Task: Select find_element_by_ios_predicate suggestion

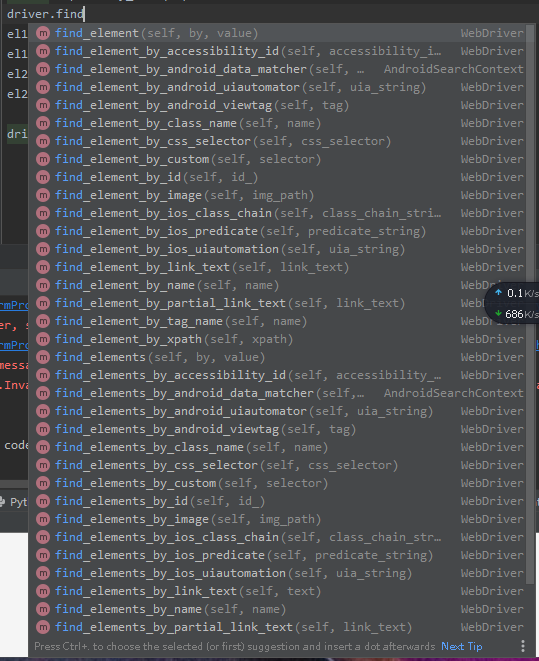Action: coord(277,231)
